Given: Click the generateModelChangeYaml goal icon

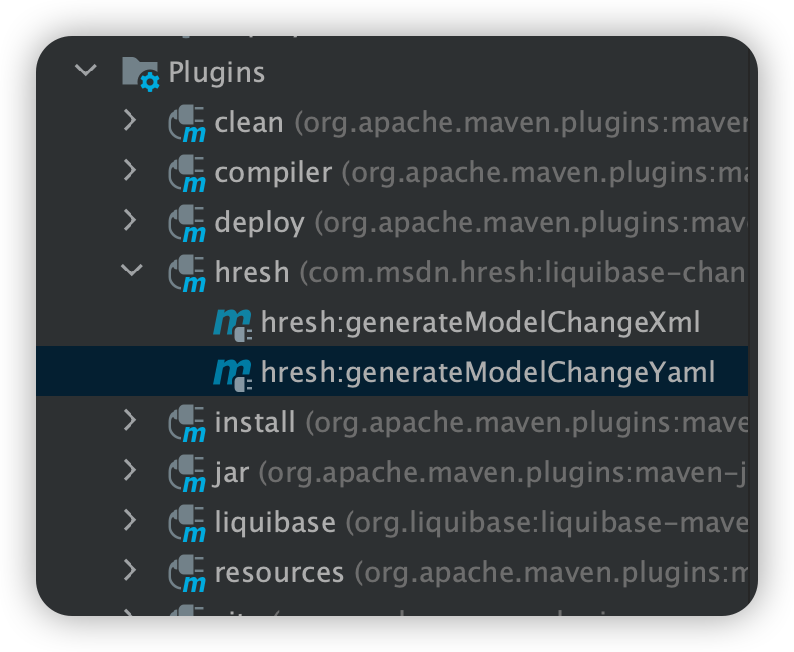Looking at the screenshot, I should click(232, 375).
